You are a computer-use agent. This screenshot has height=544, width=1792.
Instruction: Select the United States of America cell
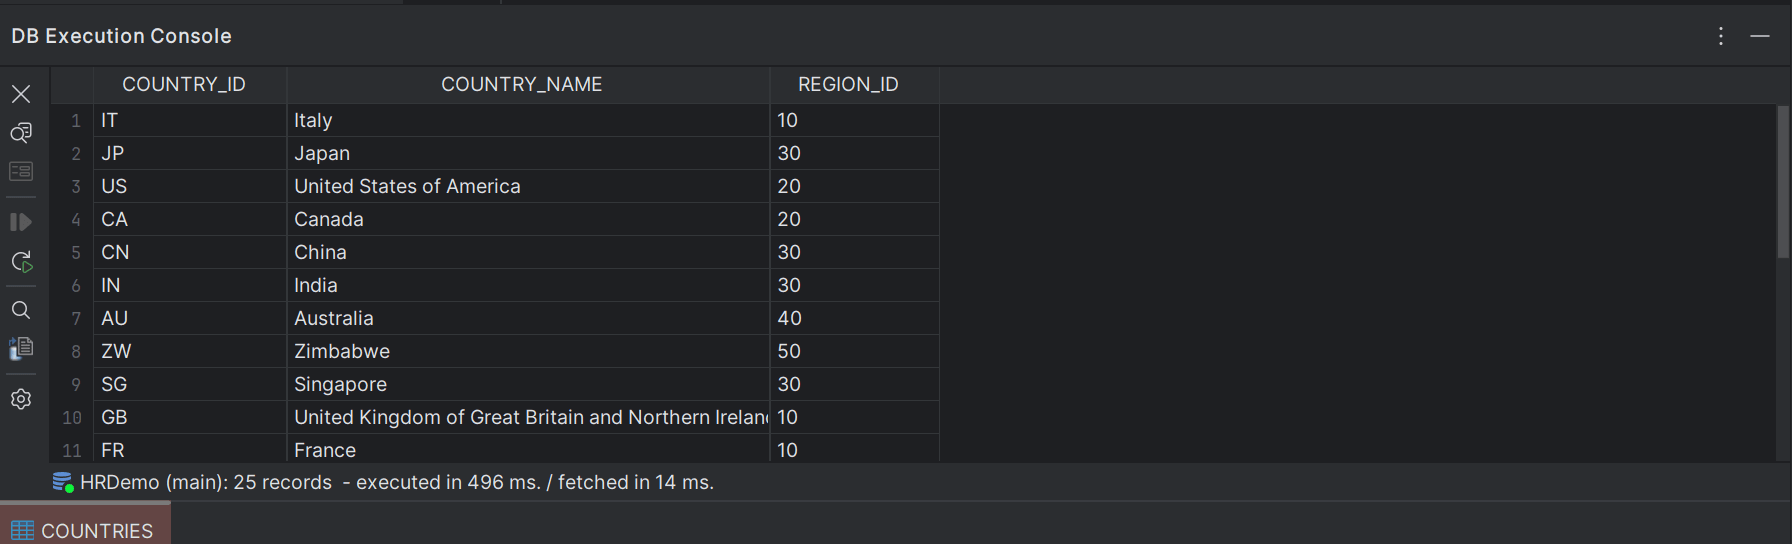tap(528, 186)
